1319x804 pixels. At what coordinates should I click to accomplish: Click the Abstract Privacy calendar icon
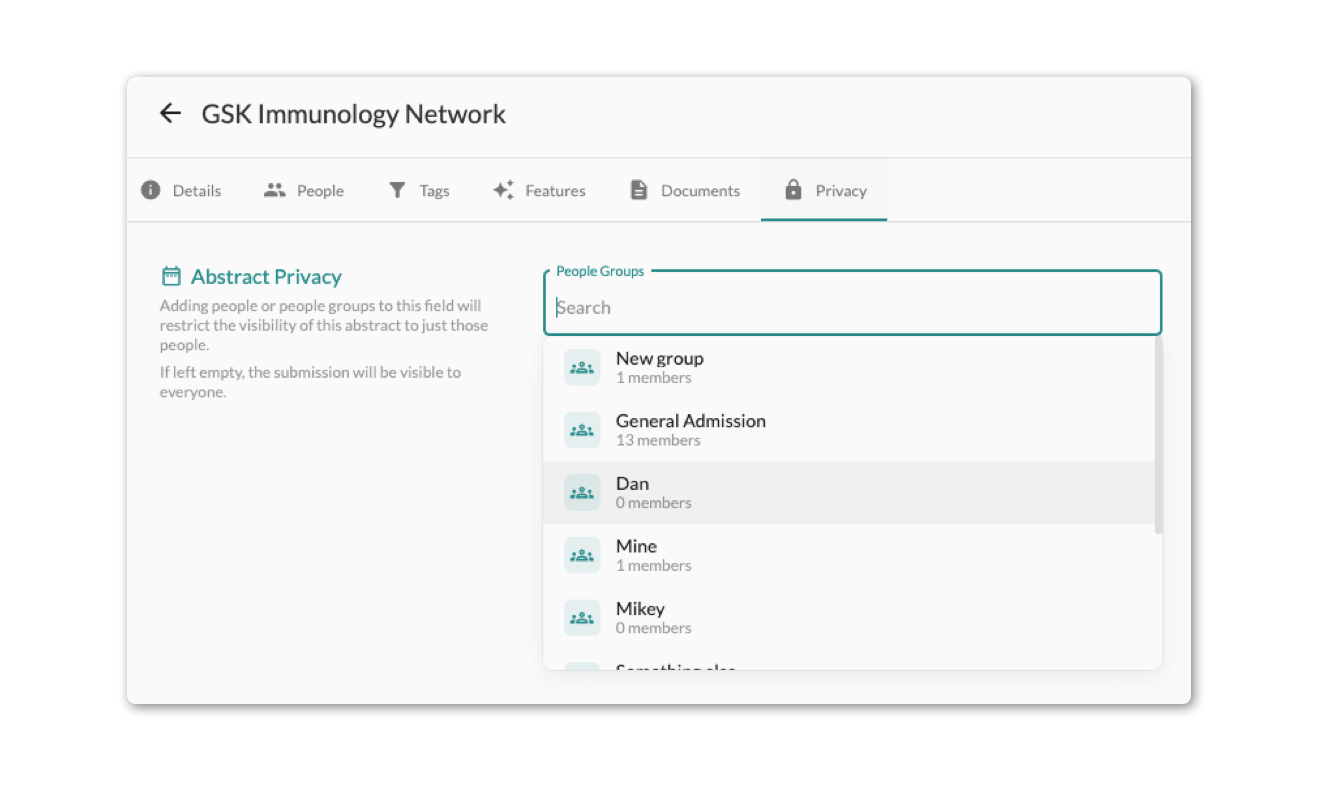(x=171, y=277)
